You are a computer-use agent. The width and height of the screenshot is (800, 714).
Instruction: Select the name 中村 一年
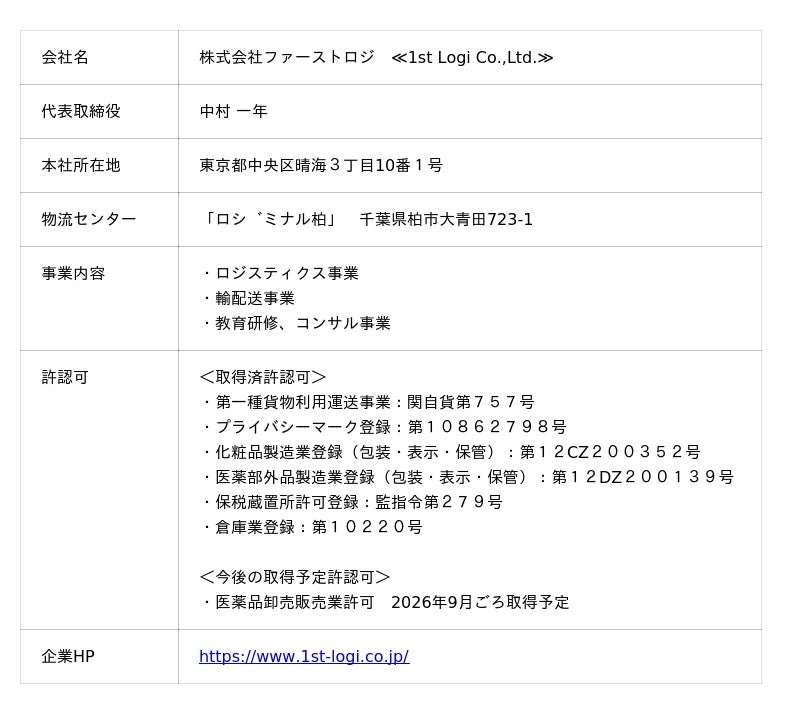coord(234,111)
